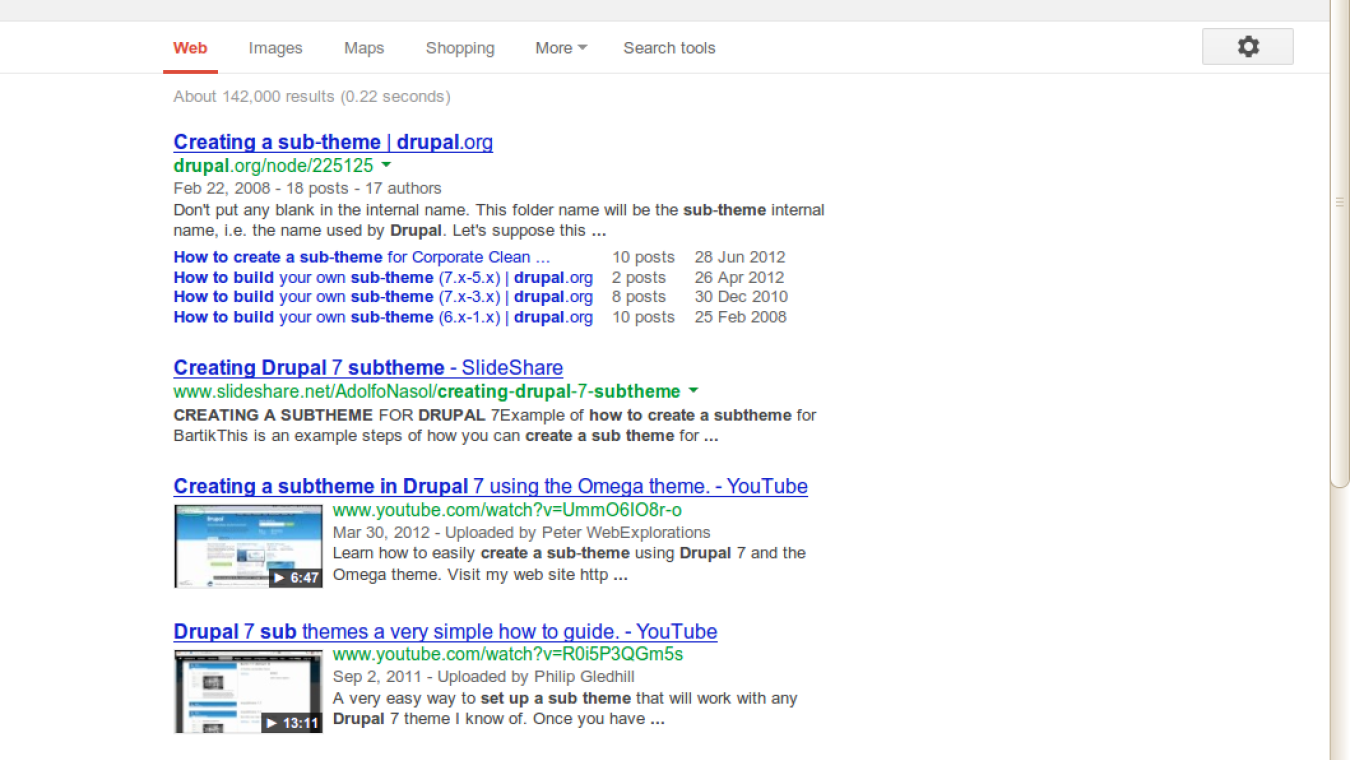This screenshot has width=1350, height=760.
Task: Select 'About 142,000 results (0.22 seconds)' text
Action: [312, 97]
